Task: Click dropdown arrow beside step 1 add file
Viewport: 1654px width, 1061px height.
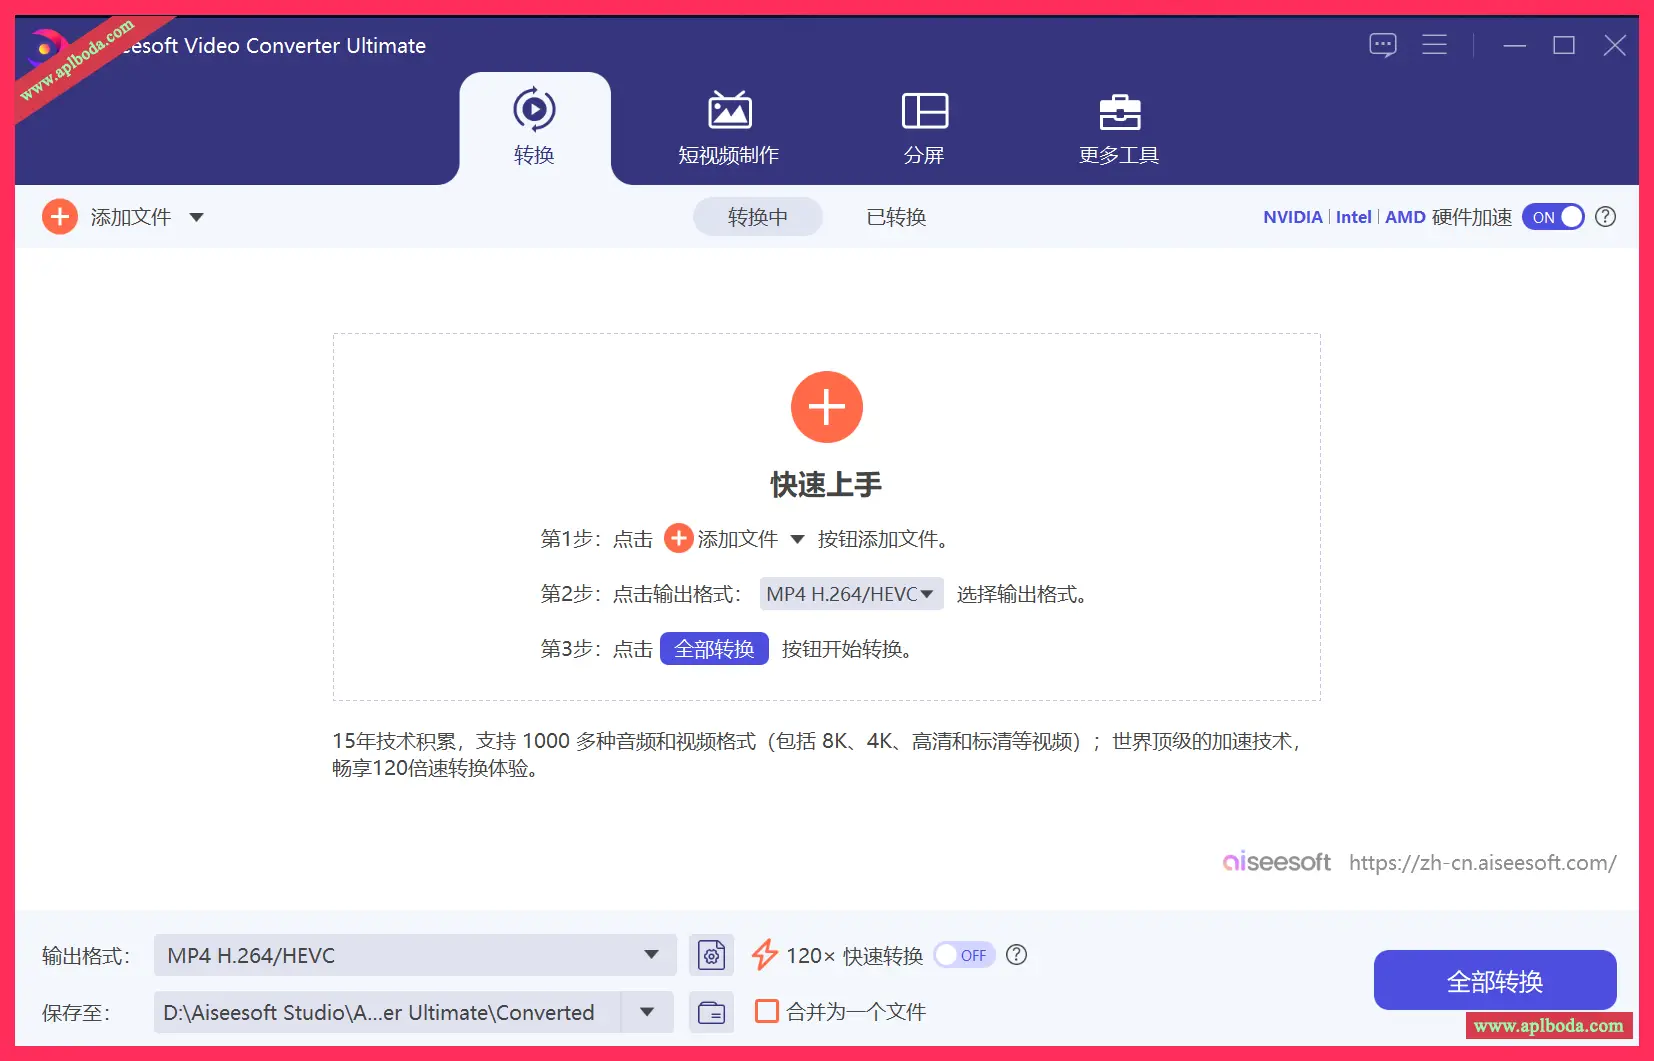Action: click(797, 539)
